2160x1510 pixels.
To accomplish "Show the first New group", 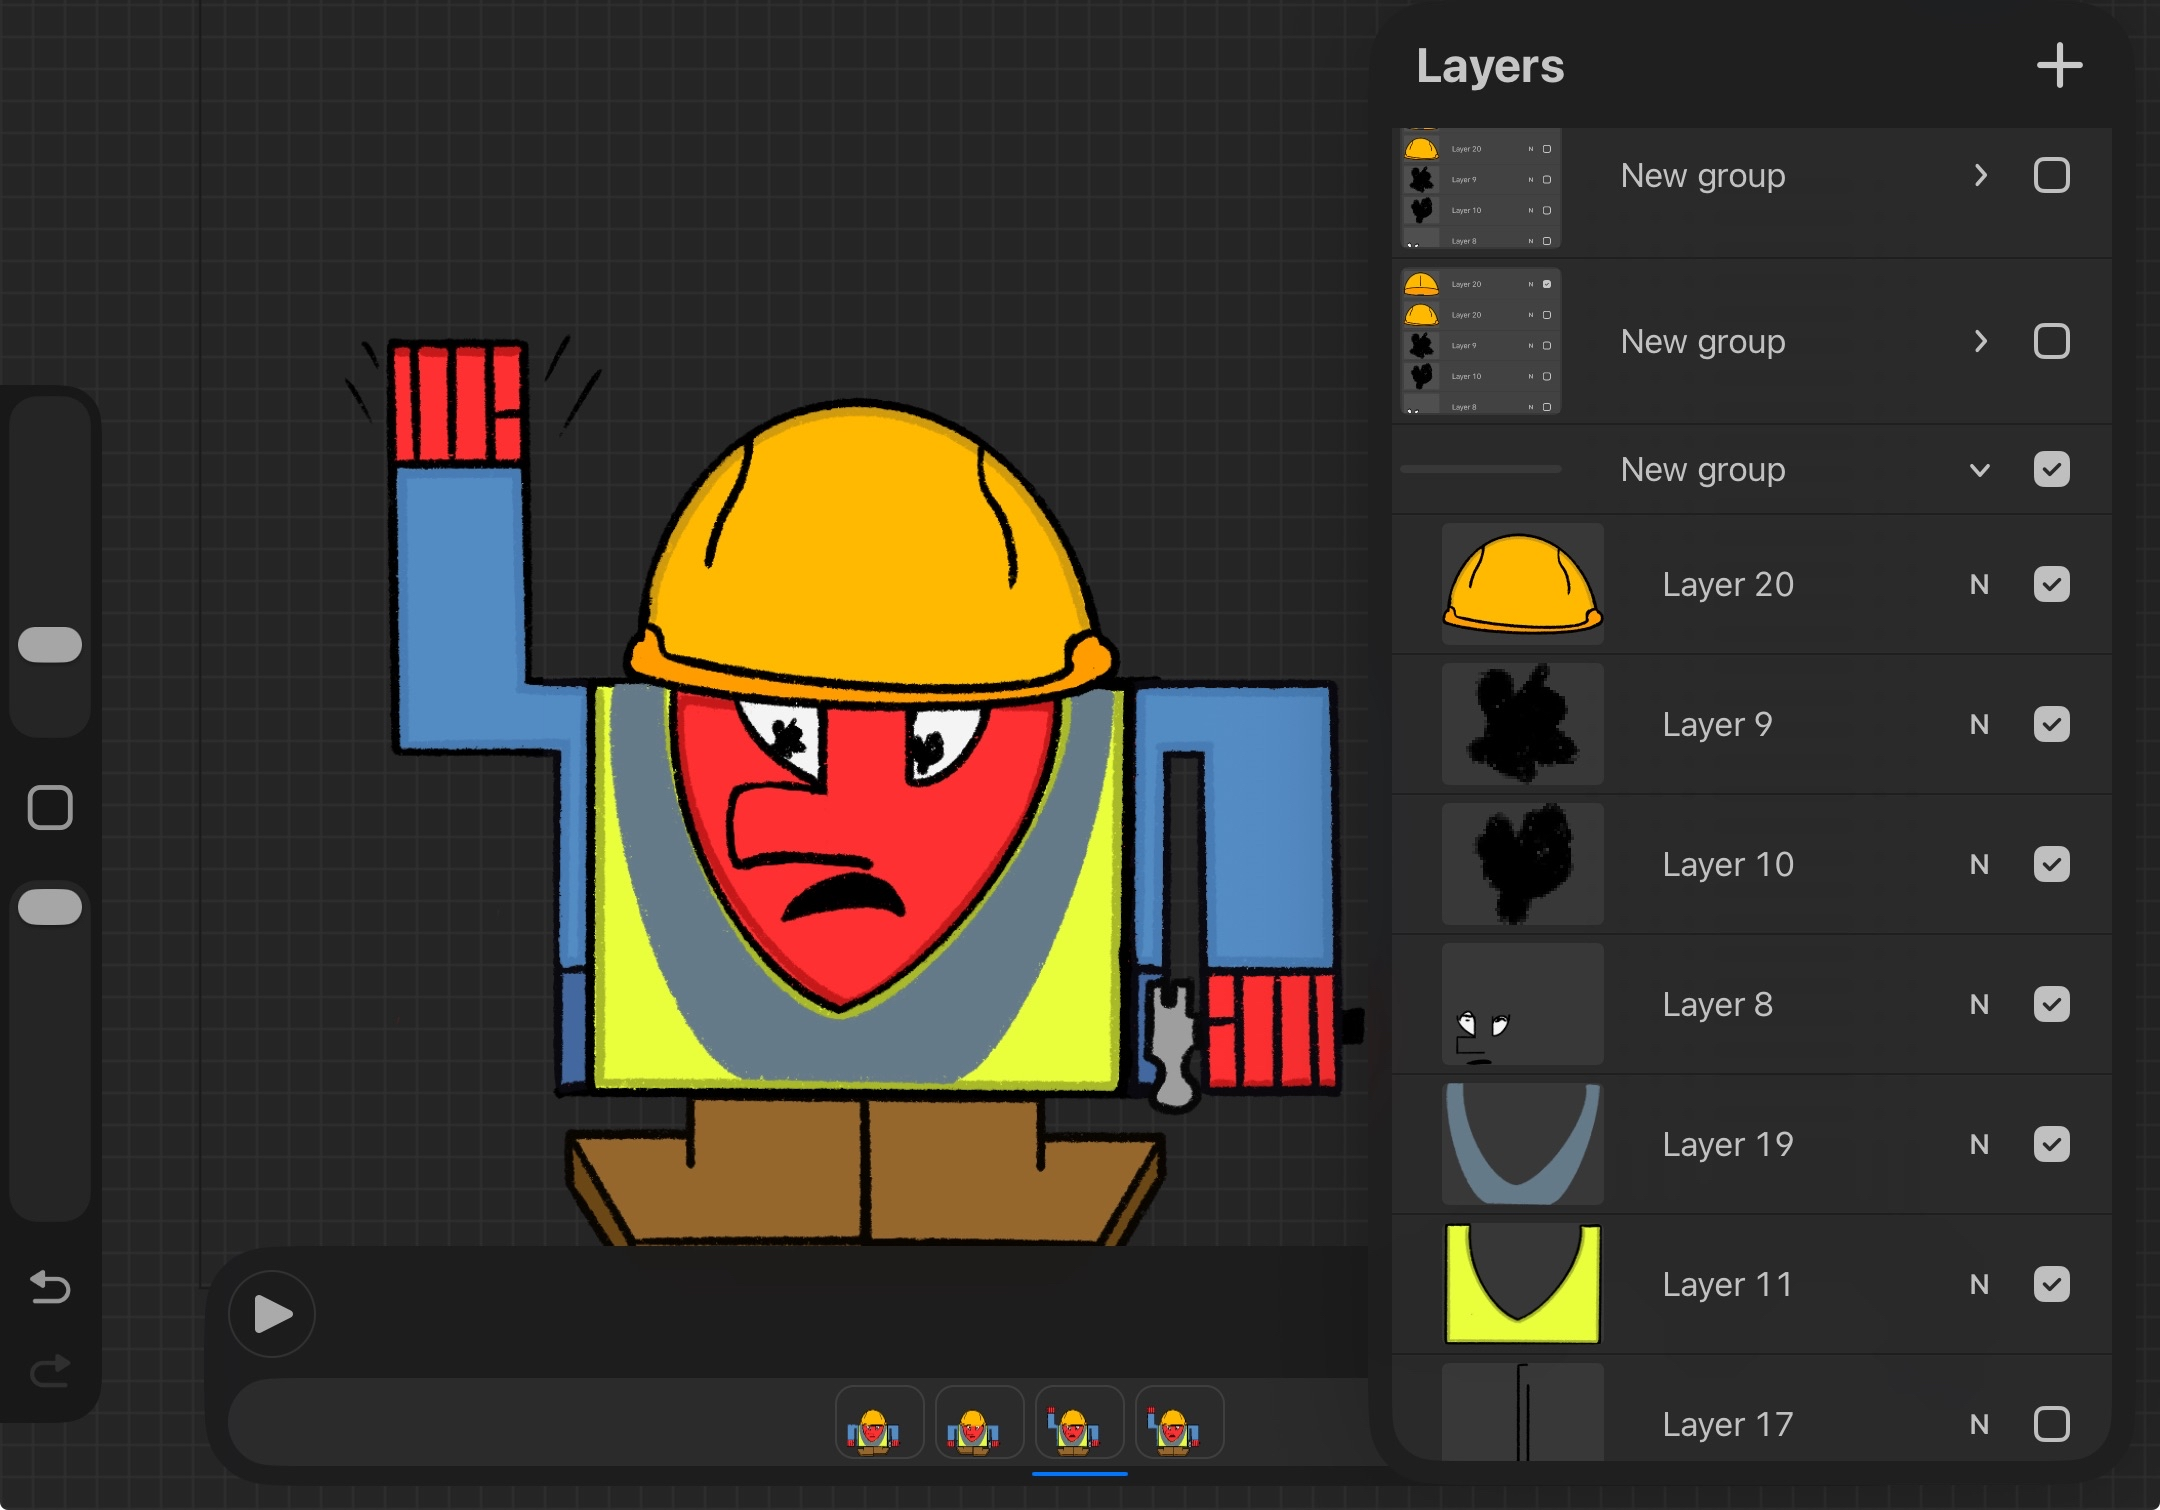I will tap(2051, 176).
